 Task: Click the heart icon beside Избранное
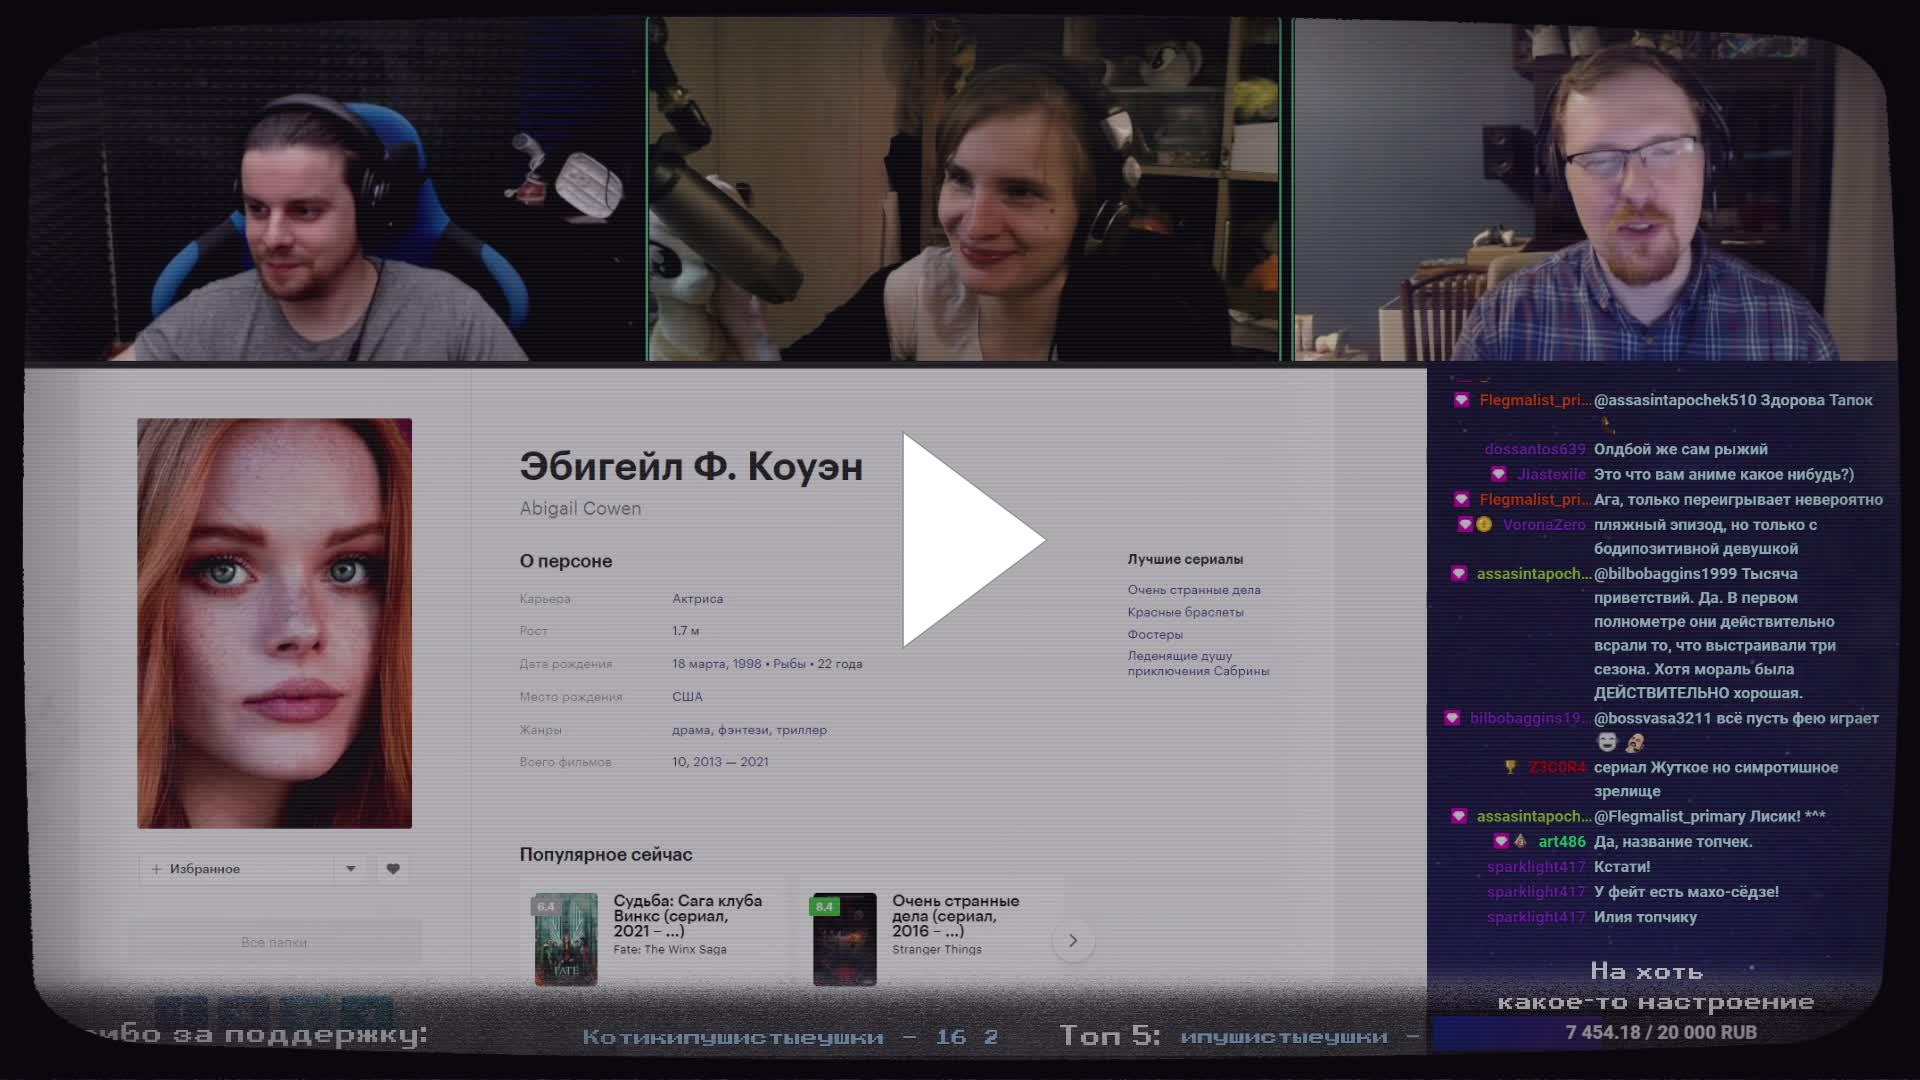[x=393, y=869]
